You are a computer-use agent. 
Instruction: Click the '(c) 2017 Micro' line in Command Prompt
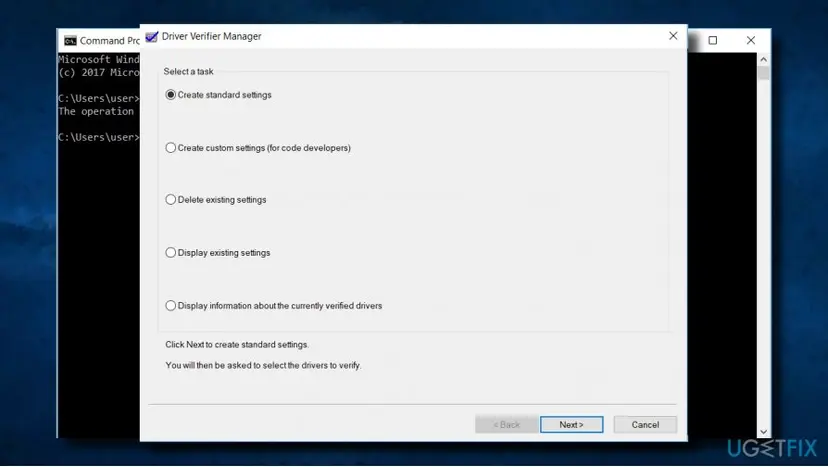(x=99, y=72)
